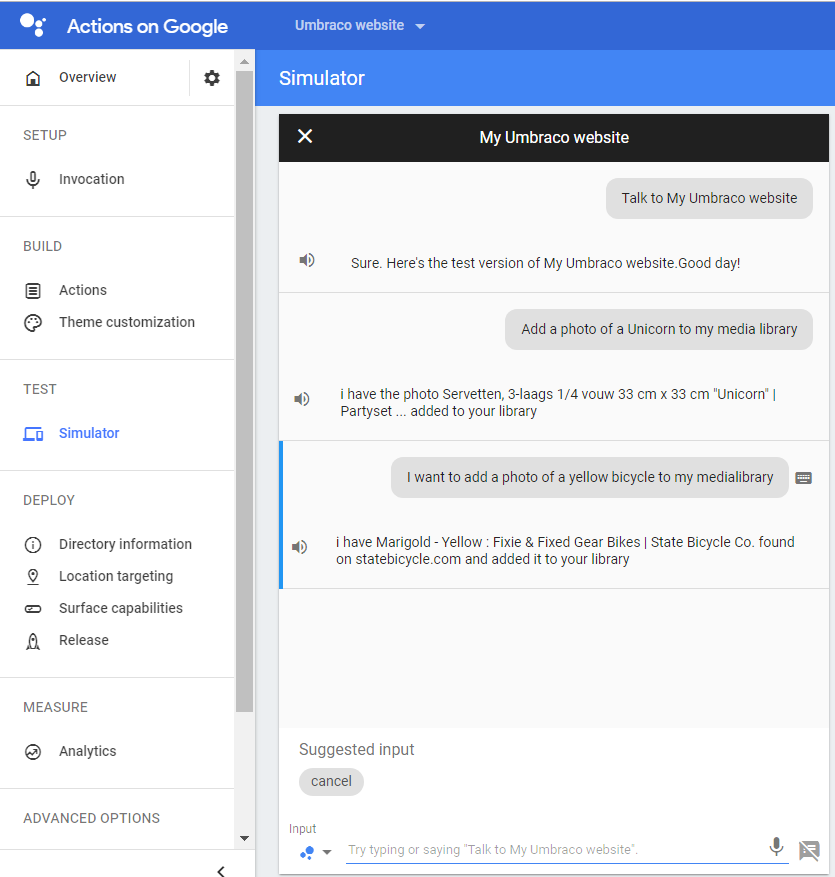Open Surface capabilities
Image resolution: width=835 pixels, height=877 pixels.
click(121, 608)
